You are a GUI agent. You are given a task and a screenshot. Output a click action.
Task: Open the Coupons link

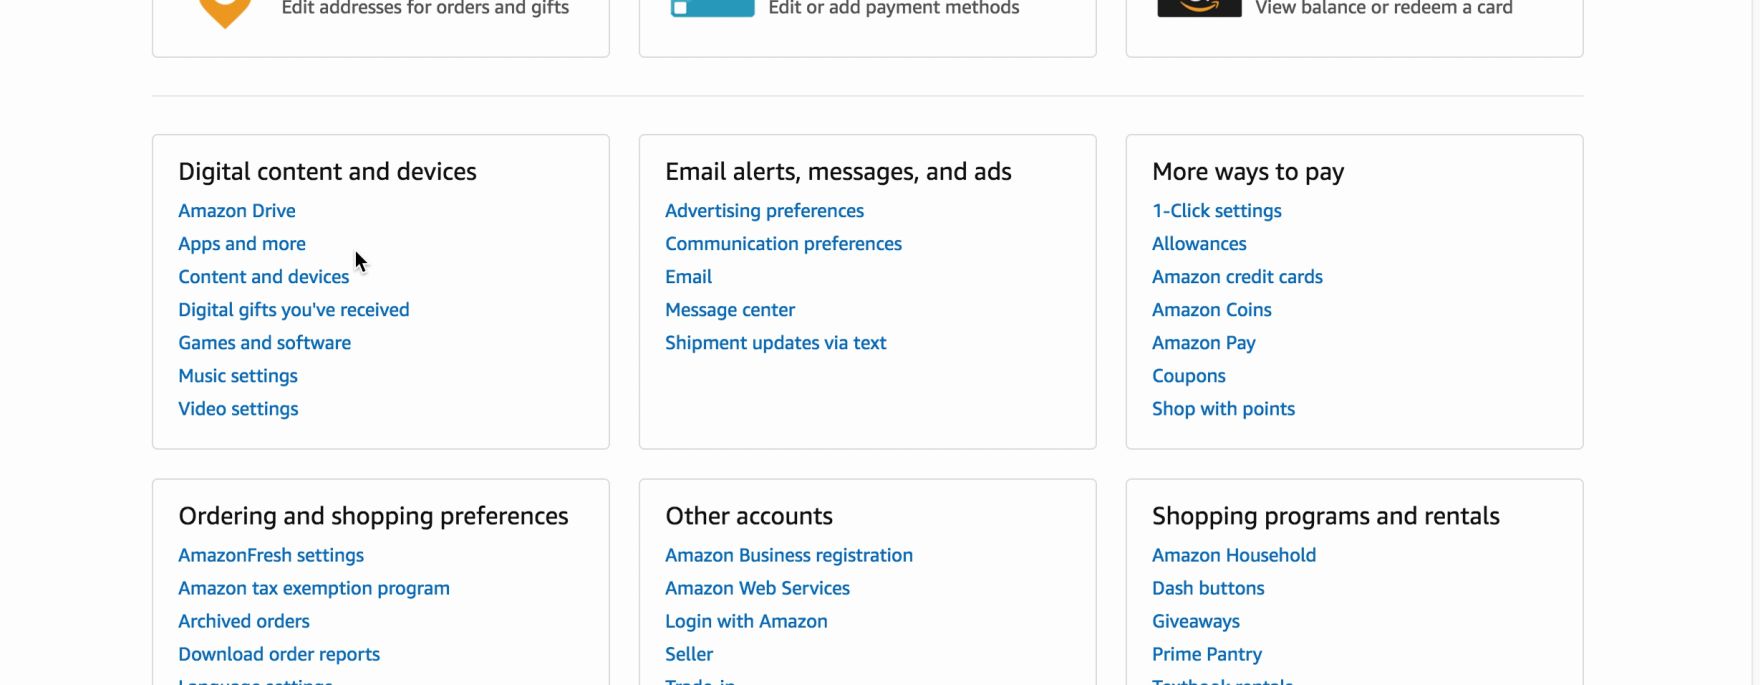[1188, 376]
